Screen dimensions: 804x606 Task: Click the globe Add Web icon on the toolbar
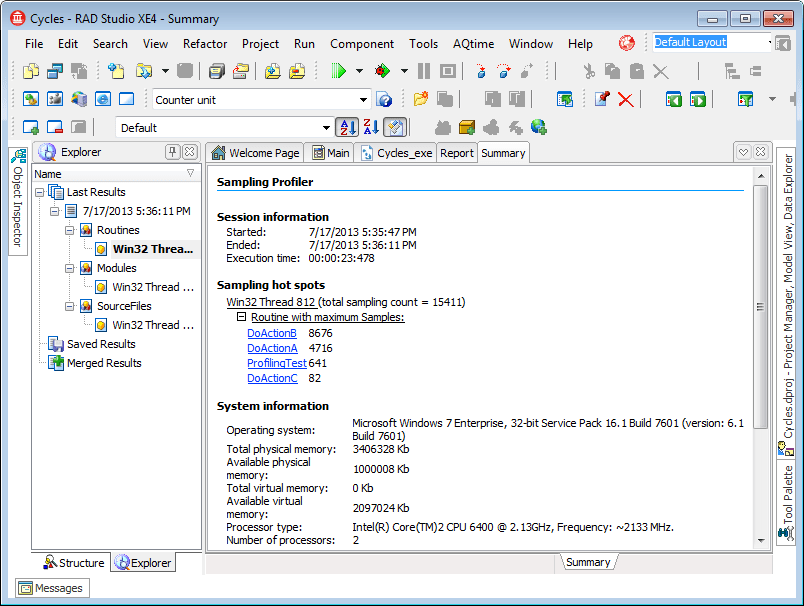pyautogui.click(x=537, y=126)
